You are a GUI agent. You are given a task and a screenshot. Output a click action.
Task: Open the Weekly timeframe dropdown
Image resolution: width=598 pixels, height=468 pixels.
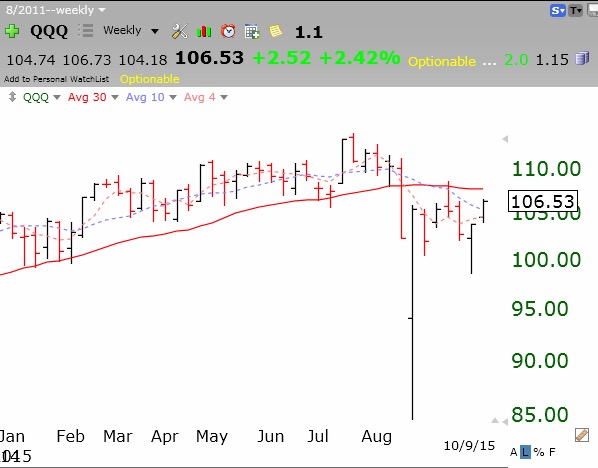pyautogui.click(x=131, y=30)
